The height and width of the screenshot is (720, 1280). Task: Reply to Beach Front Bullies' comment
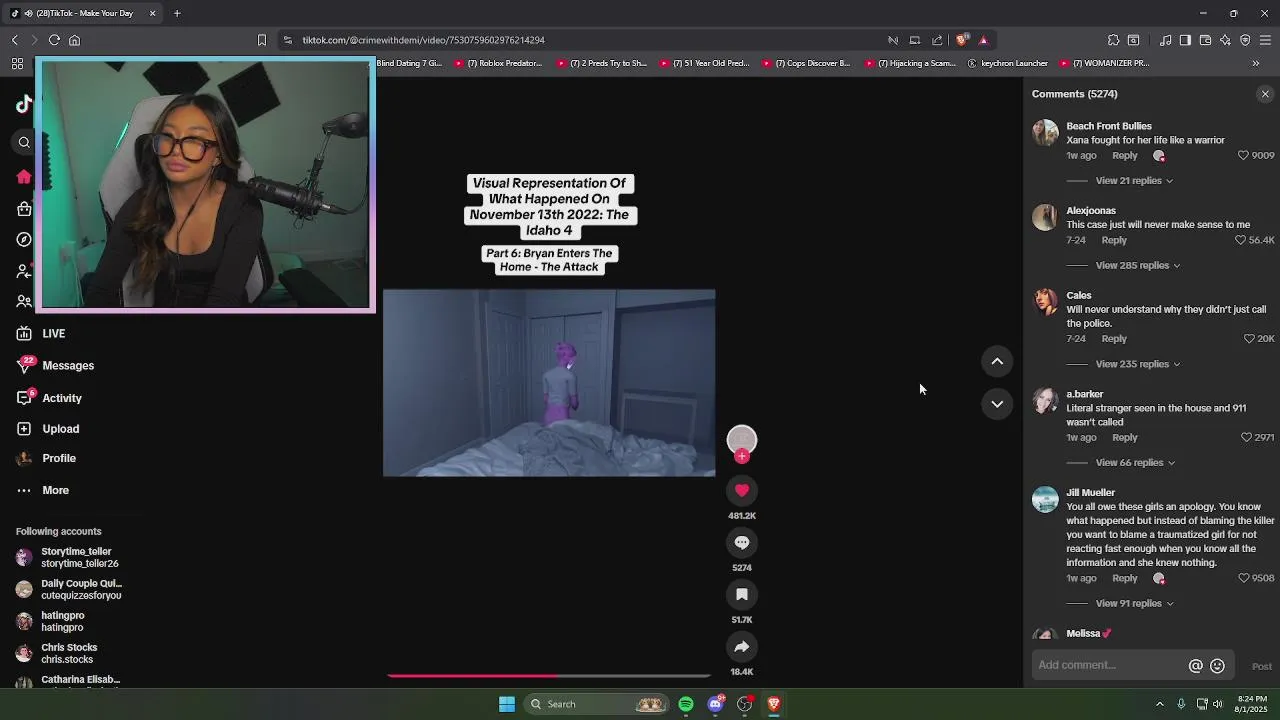tap(1125, 155)
